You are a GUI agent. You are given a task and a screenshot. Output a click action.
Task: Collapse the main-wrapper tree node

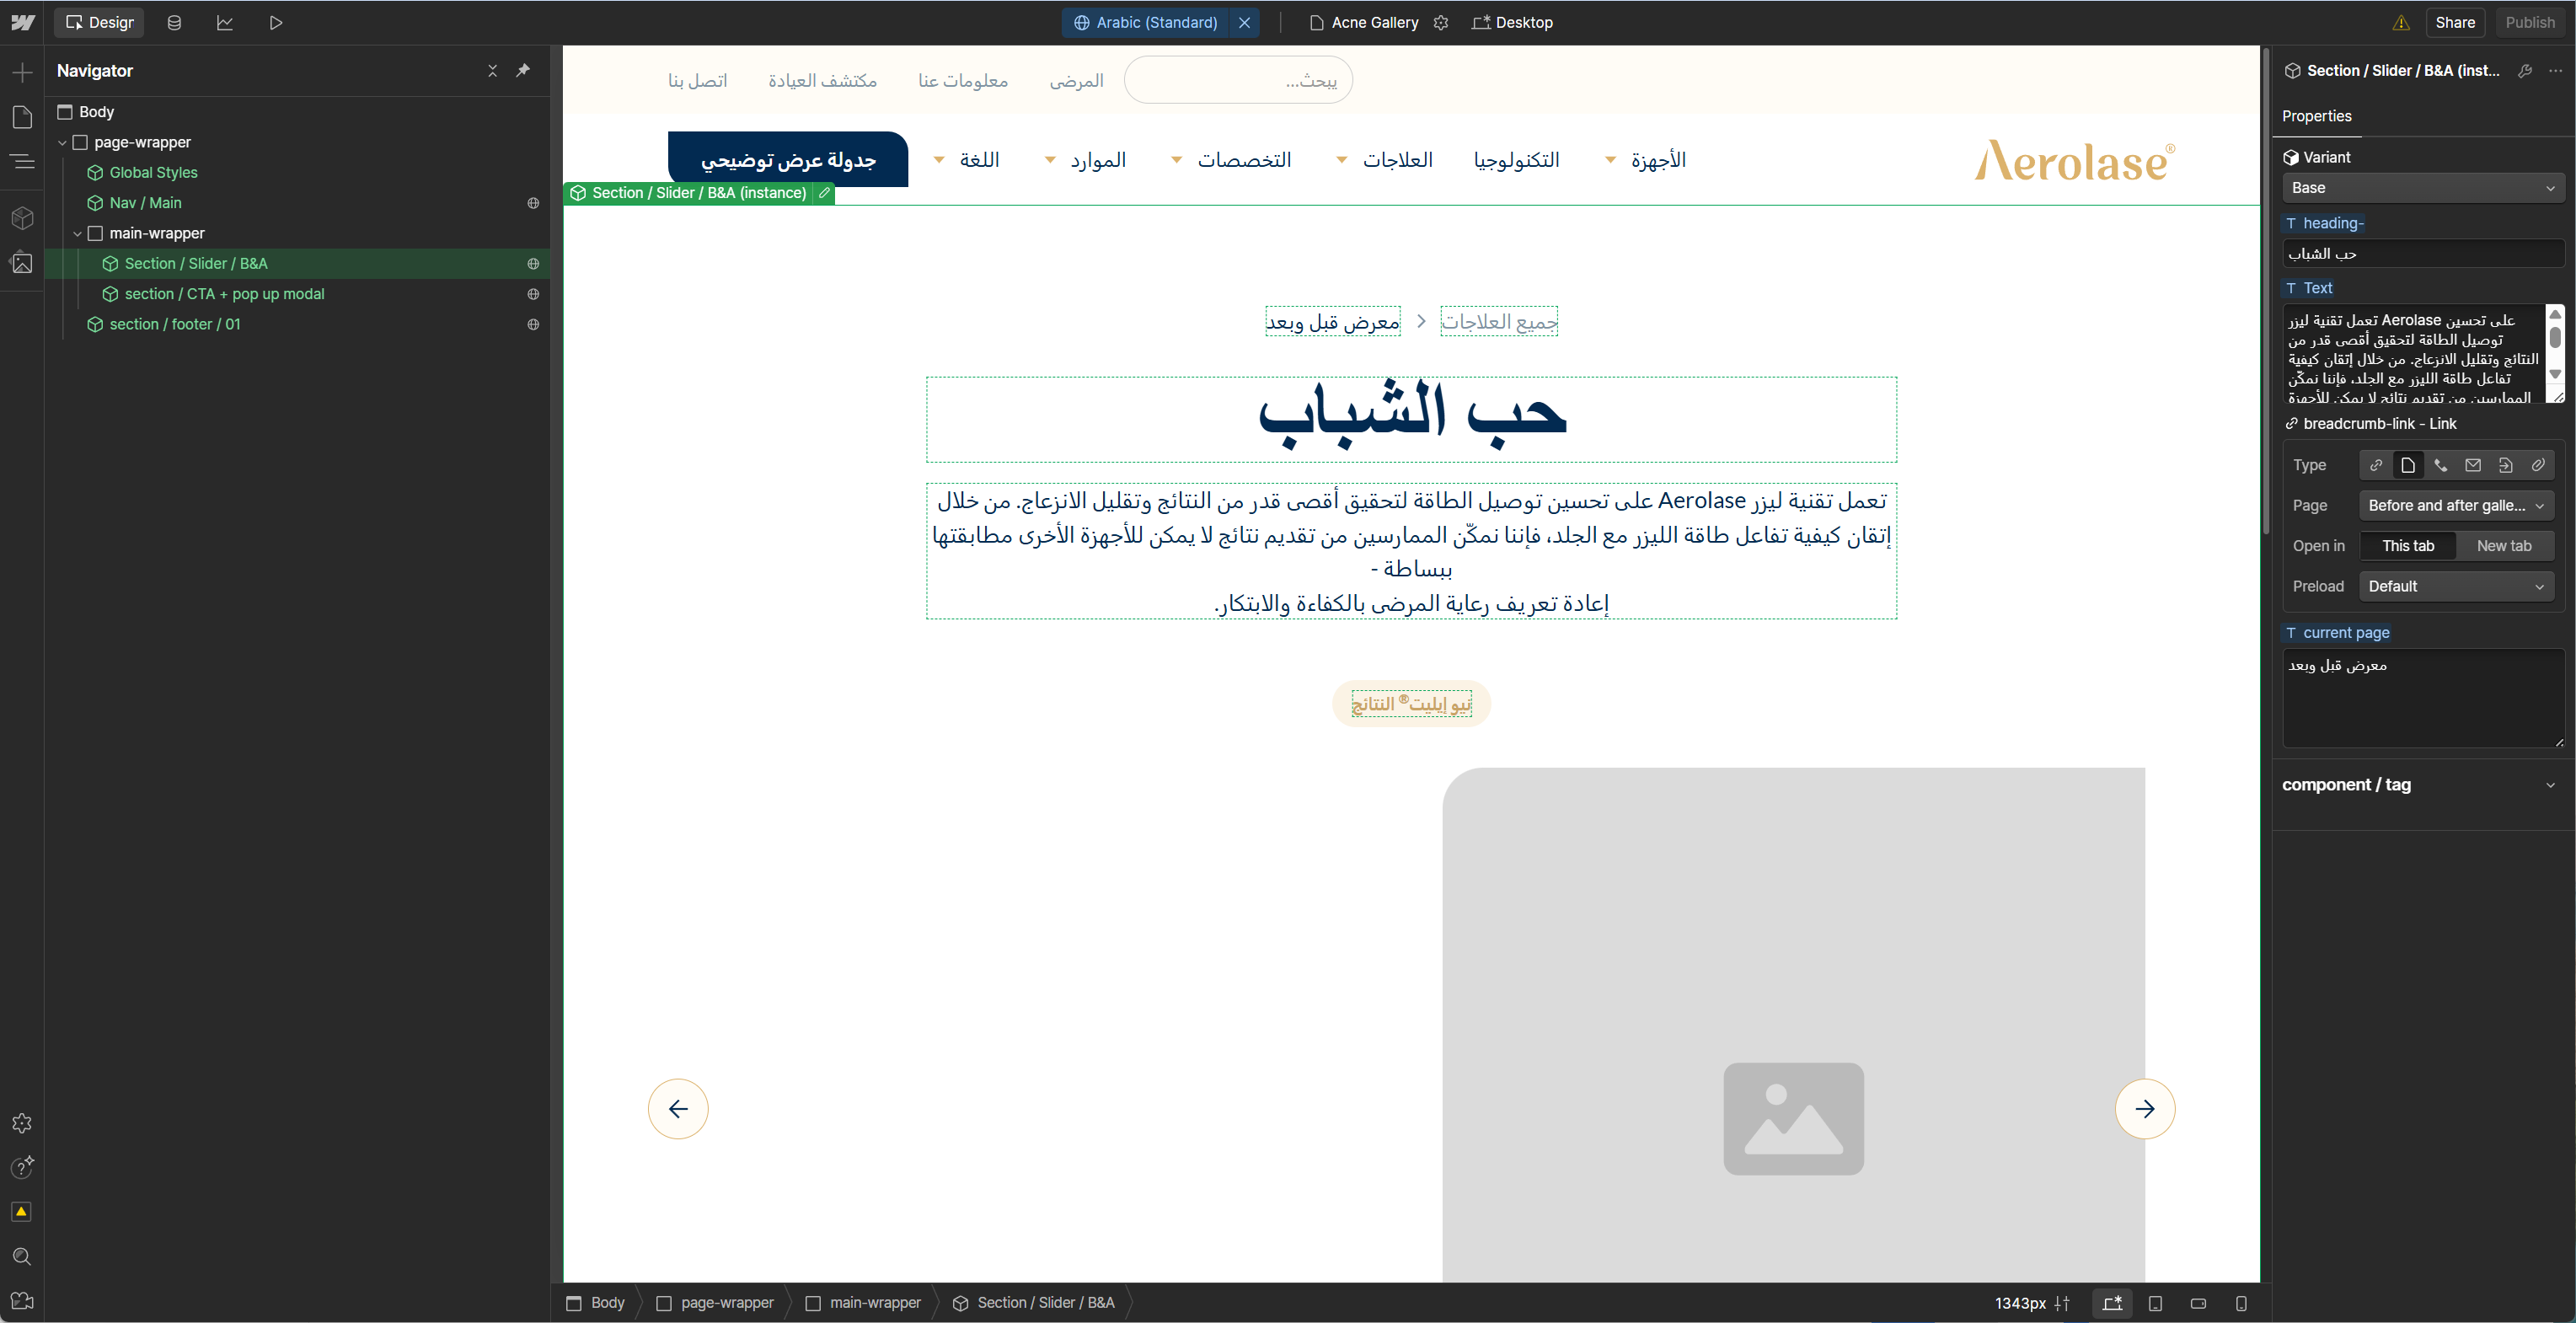(x=77, y=234)
